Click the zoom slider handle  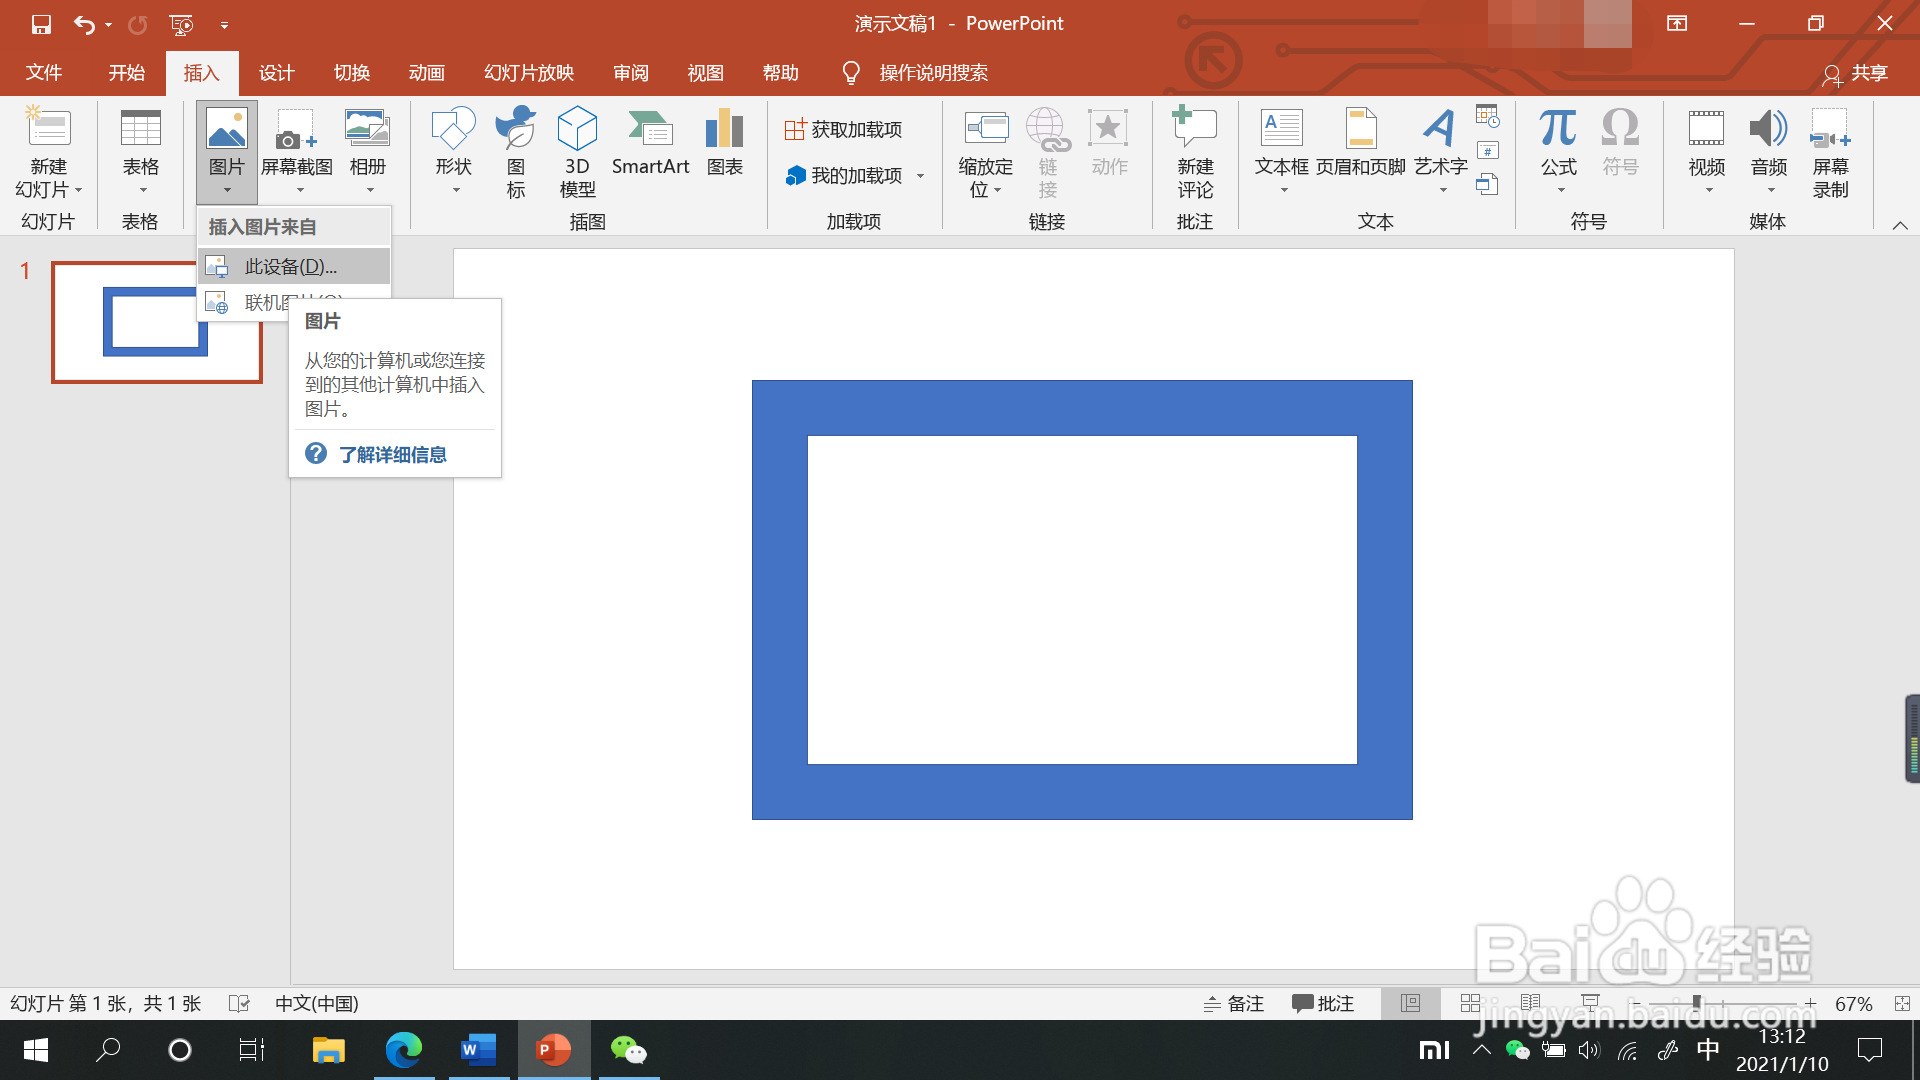pyautogui.click(x=1696, y=1003)
